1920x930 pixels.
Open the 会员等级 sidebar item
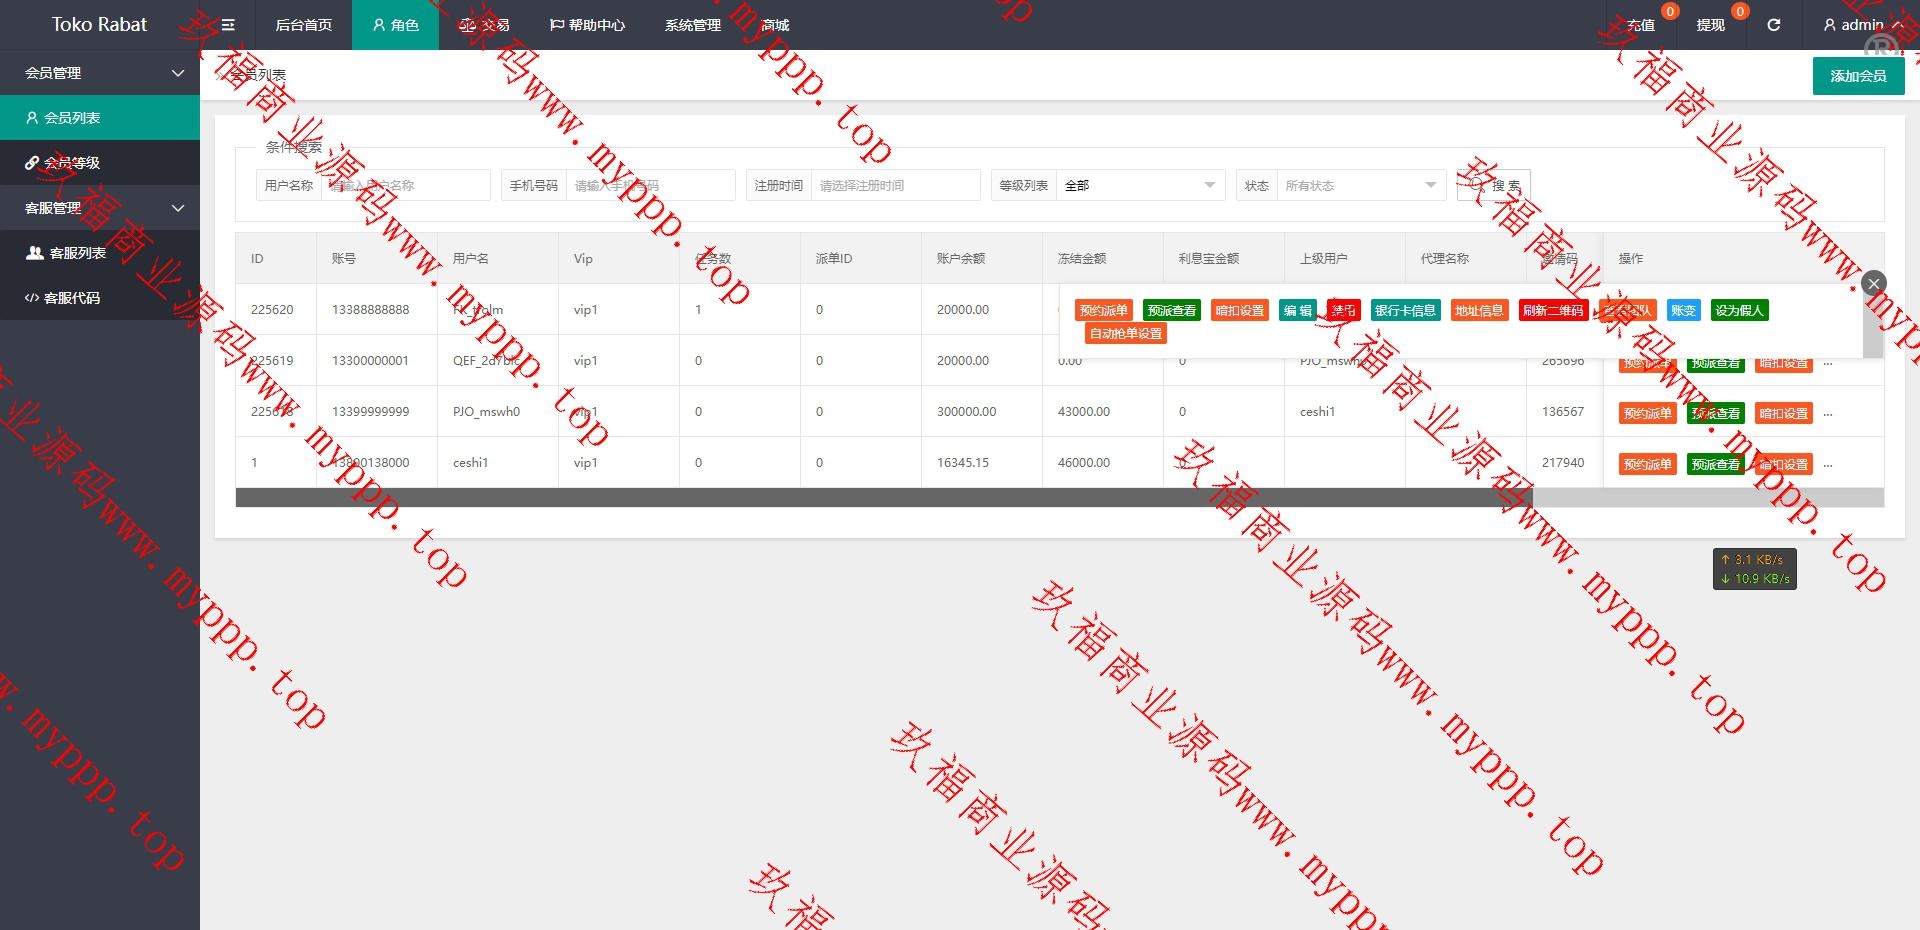point(72,163)
